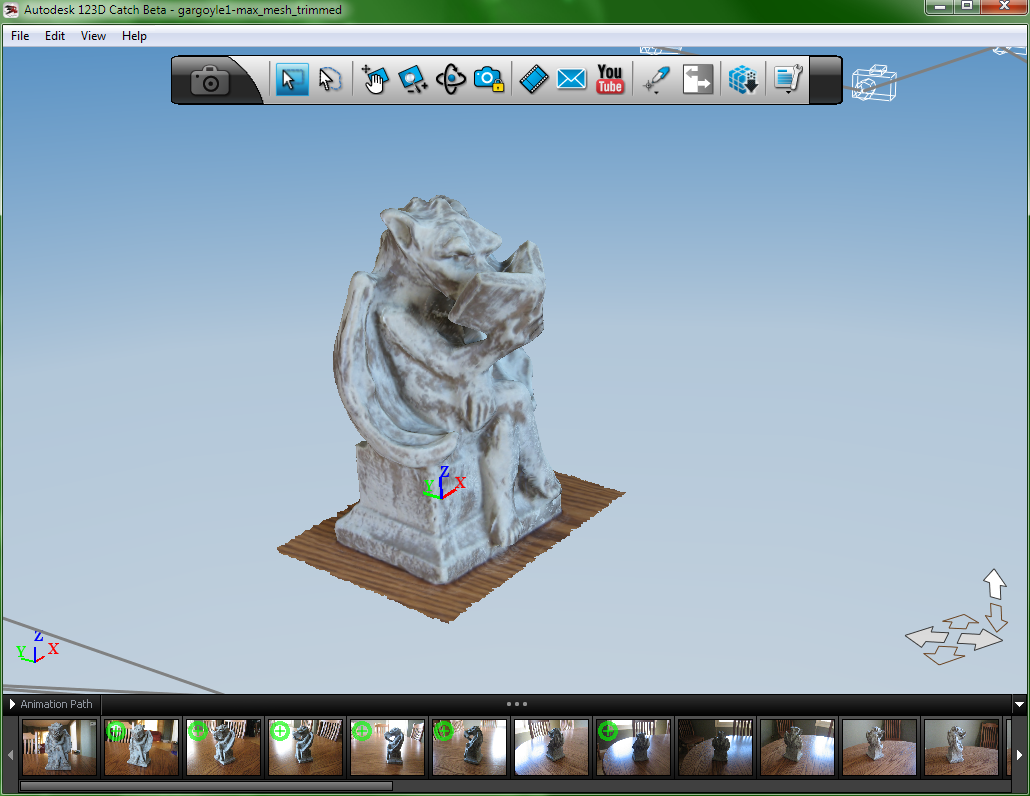
Task: Open the File menu
Action: click(19, 35)
